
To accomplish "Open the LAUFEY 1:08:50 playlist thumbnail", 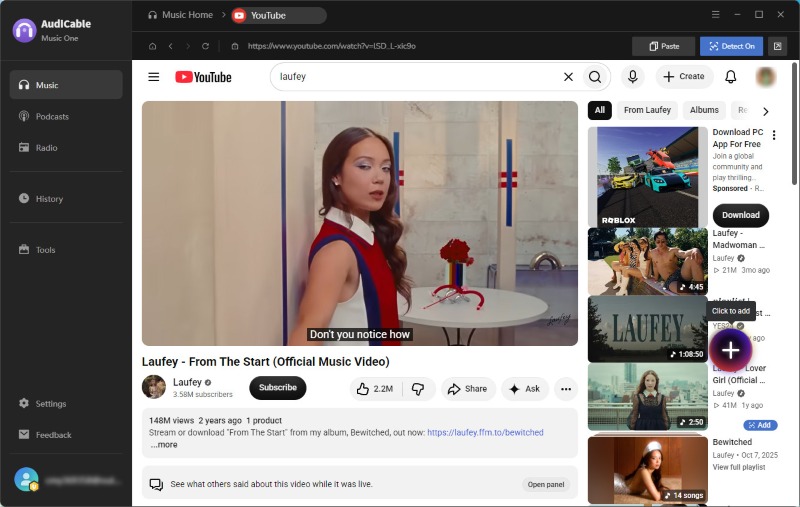I will [x=647, y=329].
